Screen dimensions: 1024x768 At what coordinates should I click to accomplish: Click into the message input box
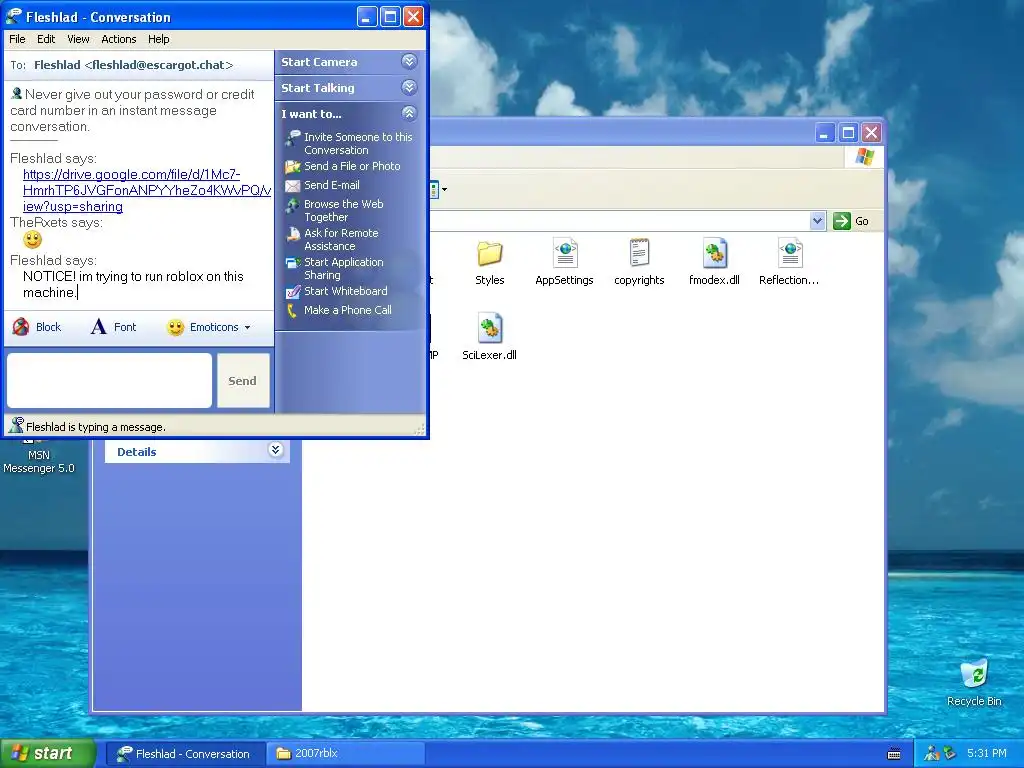pyautogui.click(x=109, y=381)
